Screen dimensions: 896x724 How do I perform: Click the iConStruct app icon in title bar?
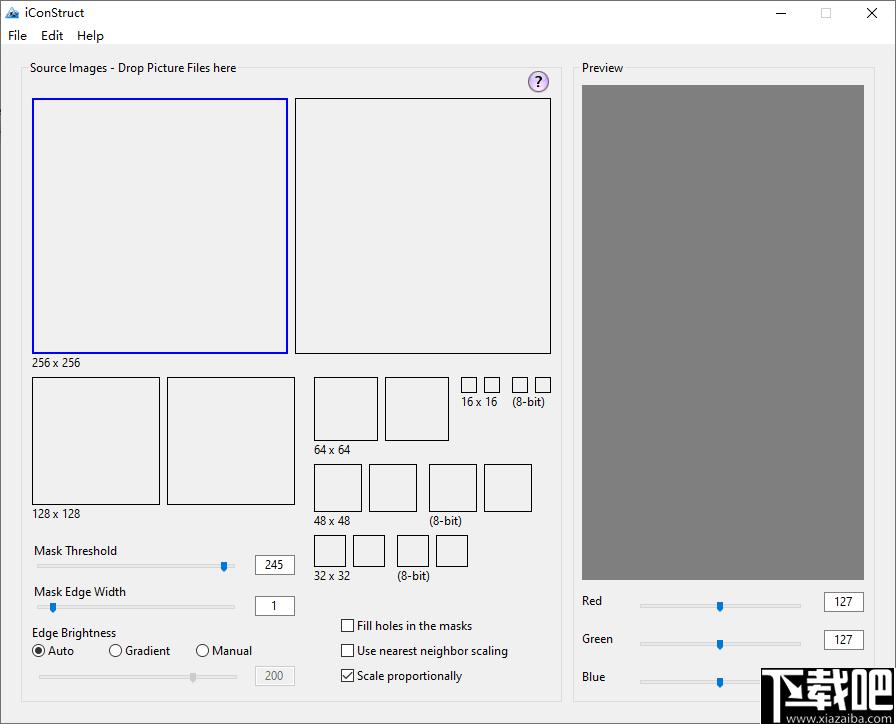pyautogui.click(x=12, y=13)
